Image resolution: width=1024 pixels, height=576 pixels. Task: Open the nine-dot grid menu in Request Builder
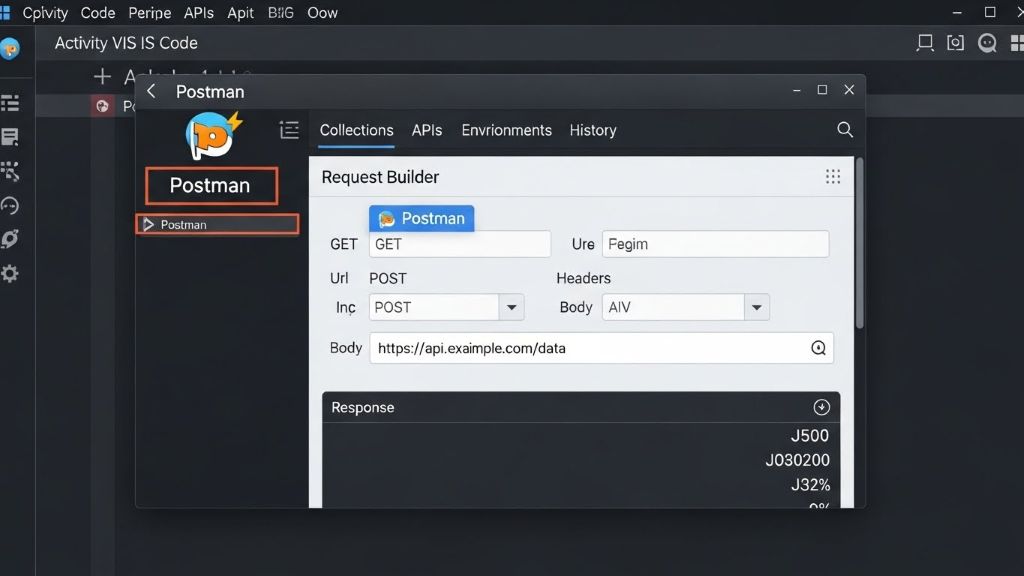point(833,177)
